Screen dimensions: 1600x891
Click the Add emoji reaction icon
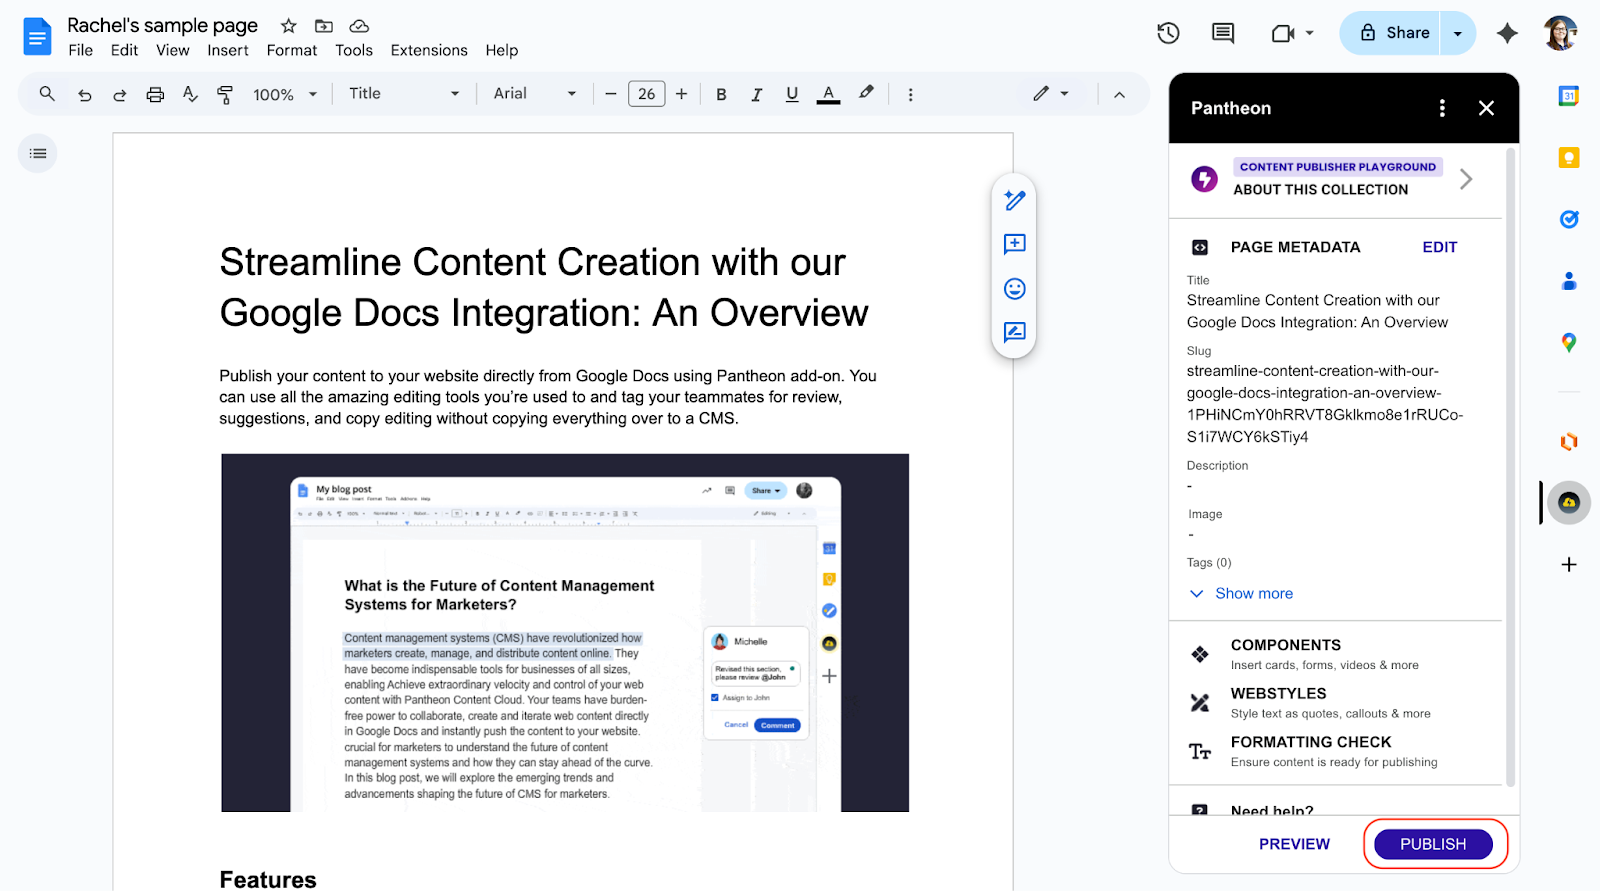coord(1014,289)
